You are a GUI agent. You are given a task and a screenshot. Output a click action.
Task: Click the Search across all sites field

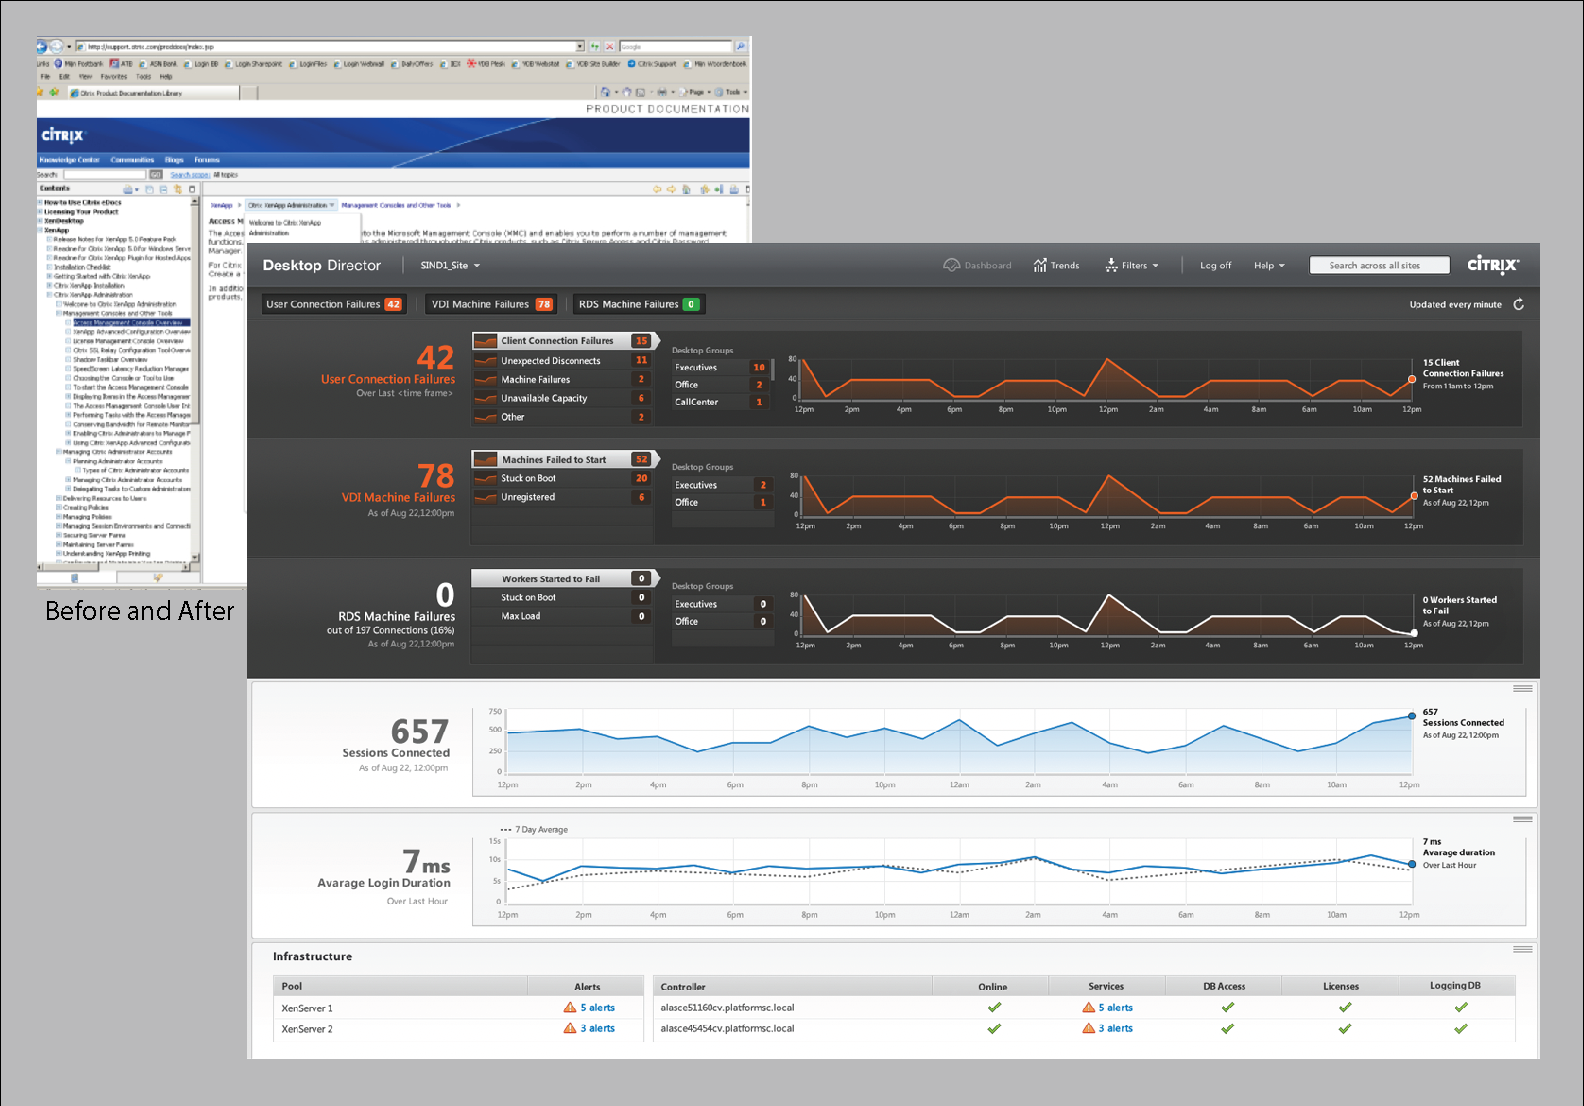pos(1378,265)
